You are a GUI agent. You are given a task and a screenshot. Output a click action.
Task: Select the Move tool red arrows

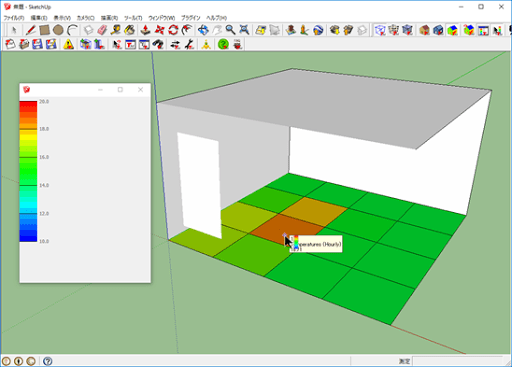coord(159,30)
